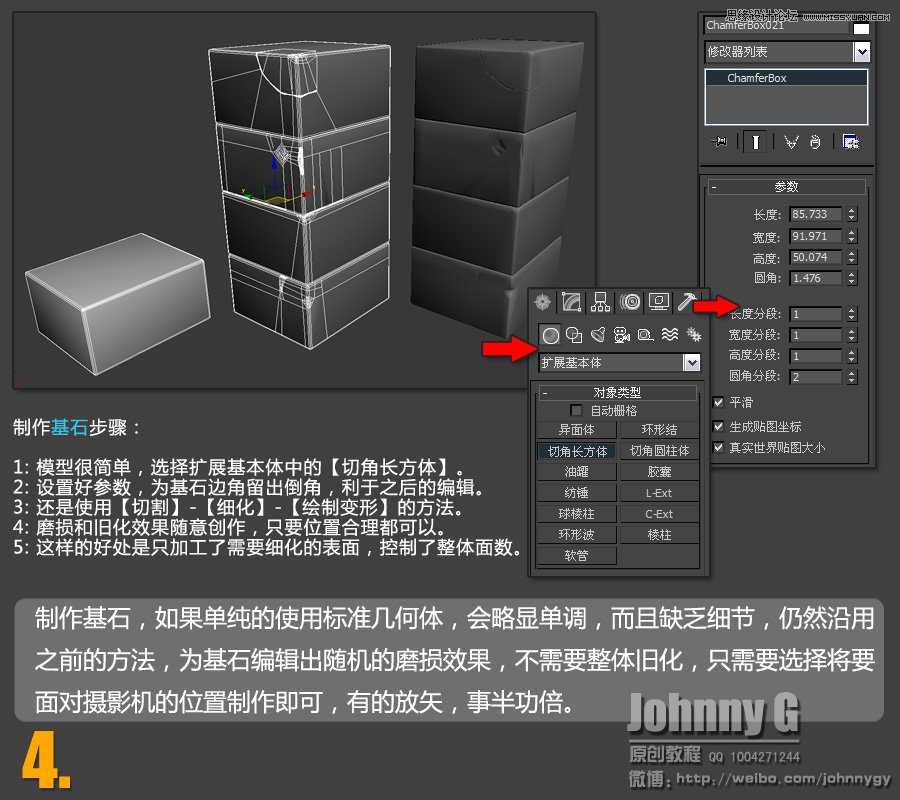900x800 pixels.
Task: Select the Space Warps wave icon
Action: [670, 335]
